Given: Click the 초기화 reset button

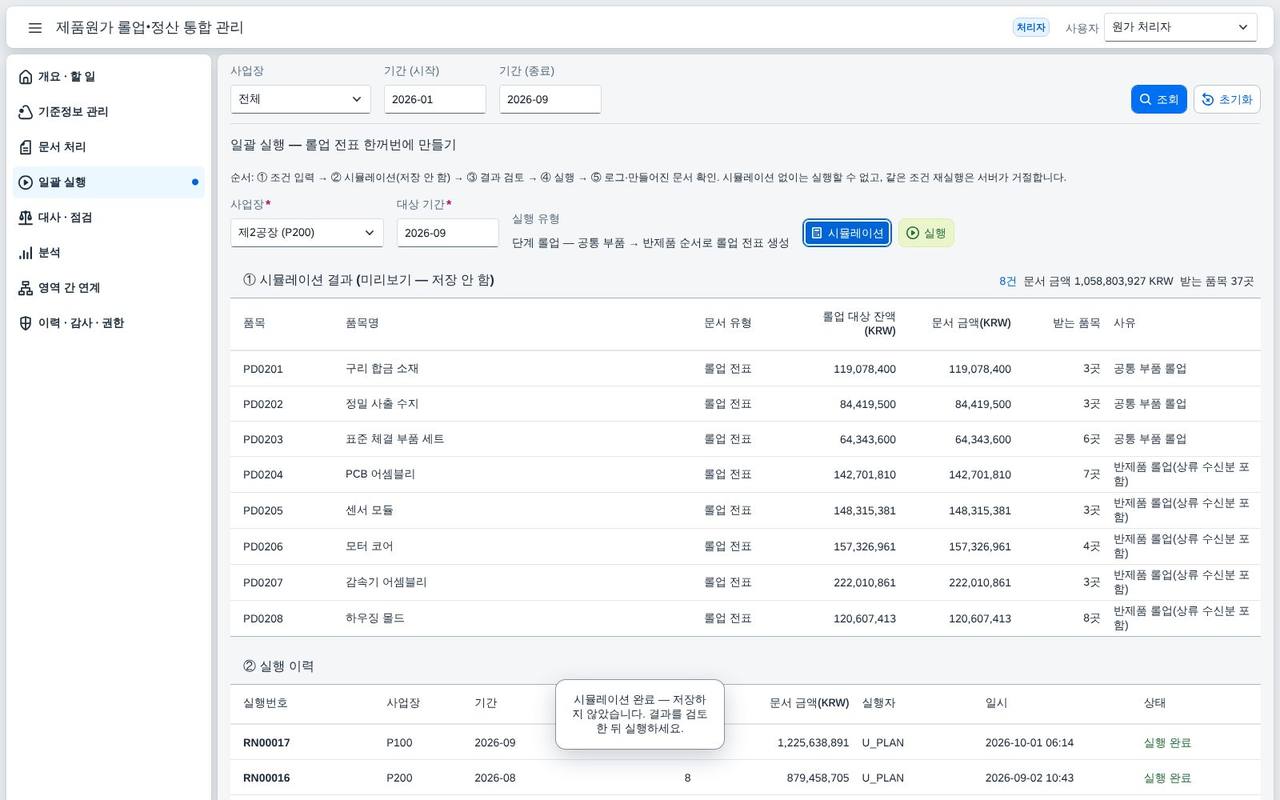Looking at the screenshot, I should tap(1227, 99).
